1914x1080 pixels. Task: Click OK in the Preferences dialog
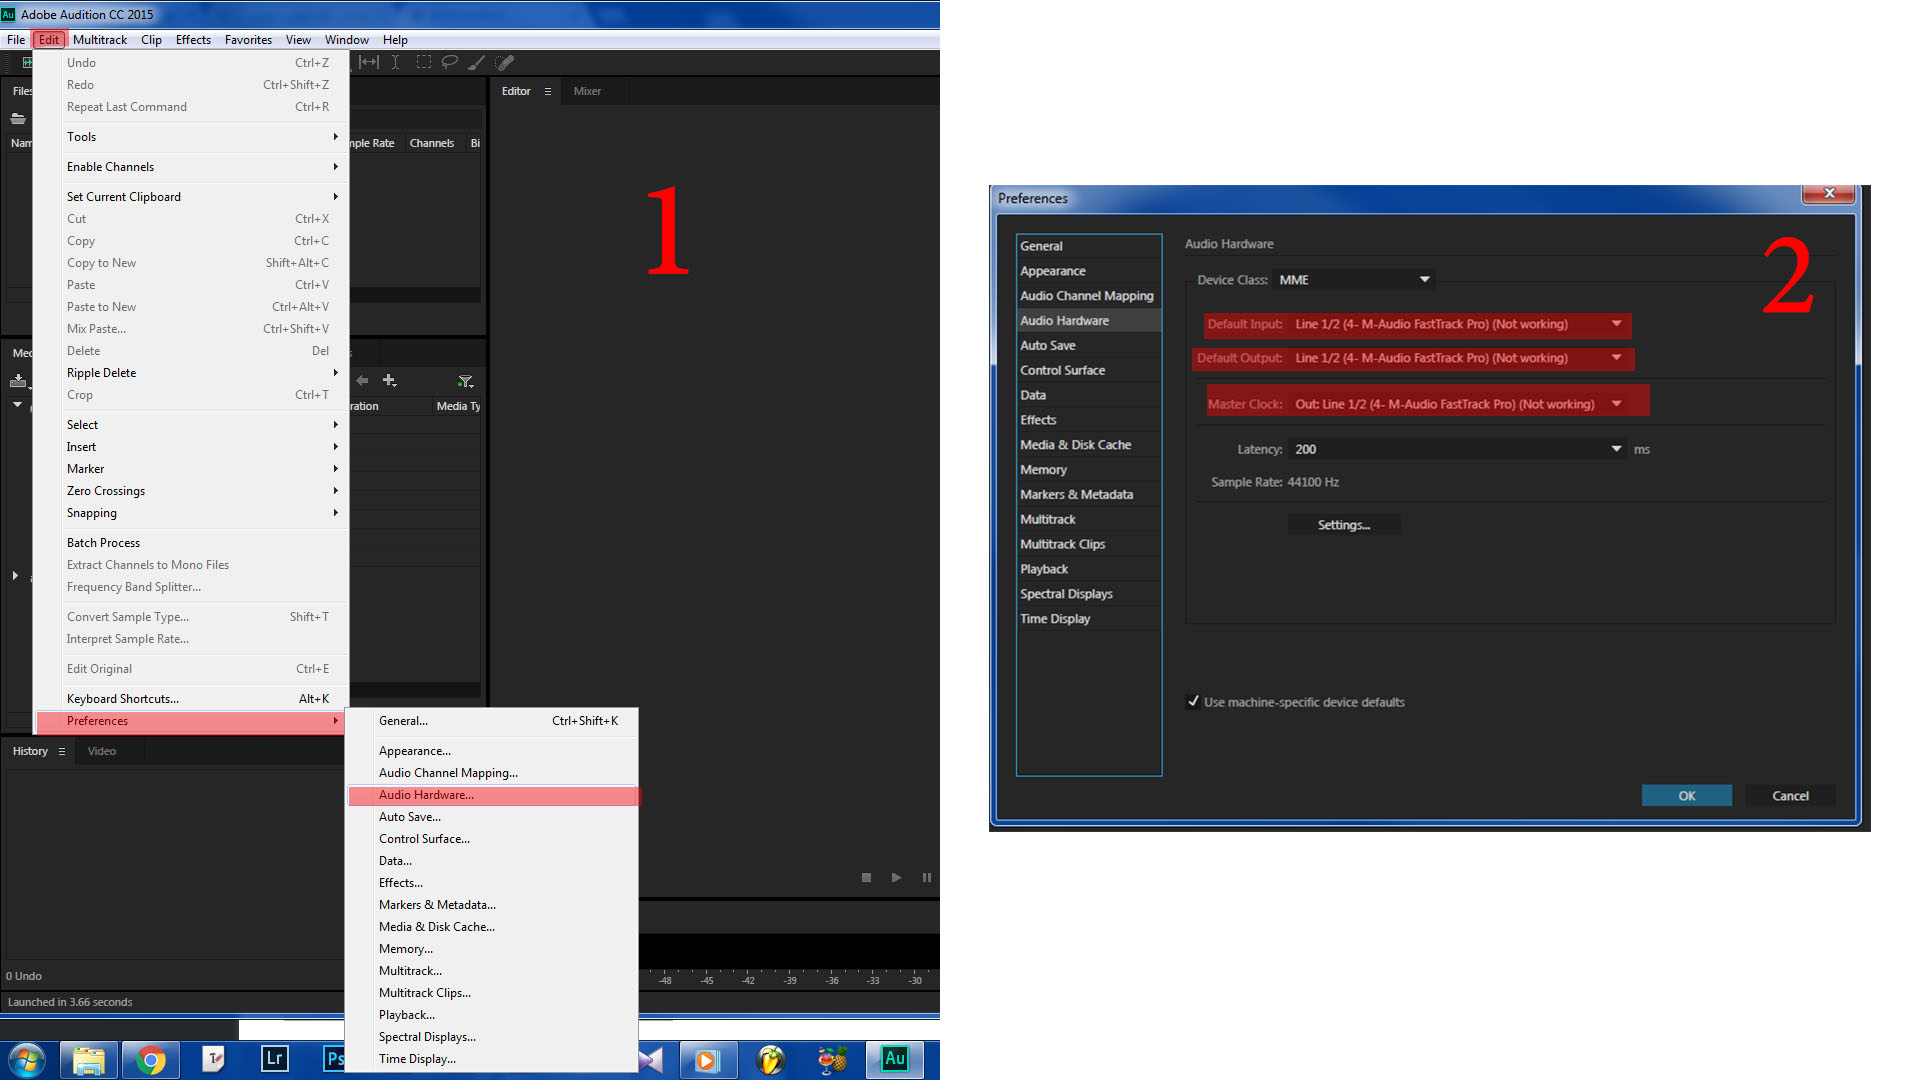(1686, 796)
